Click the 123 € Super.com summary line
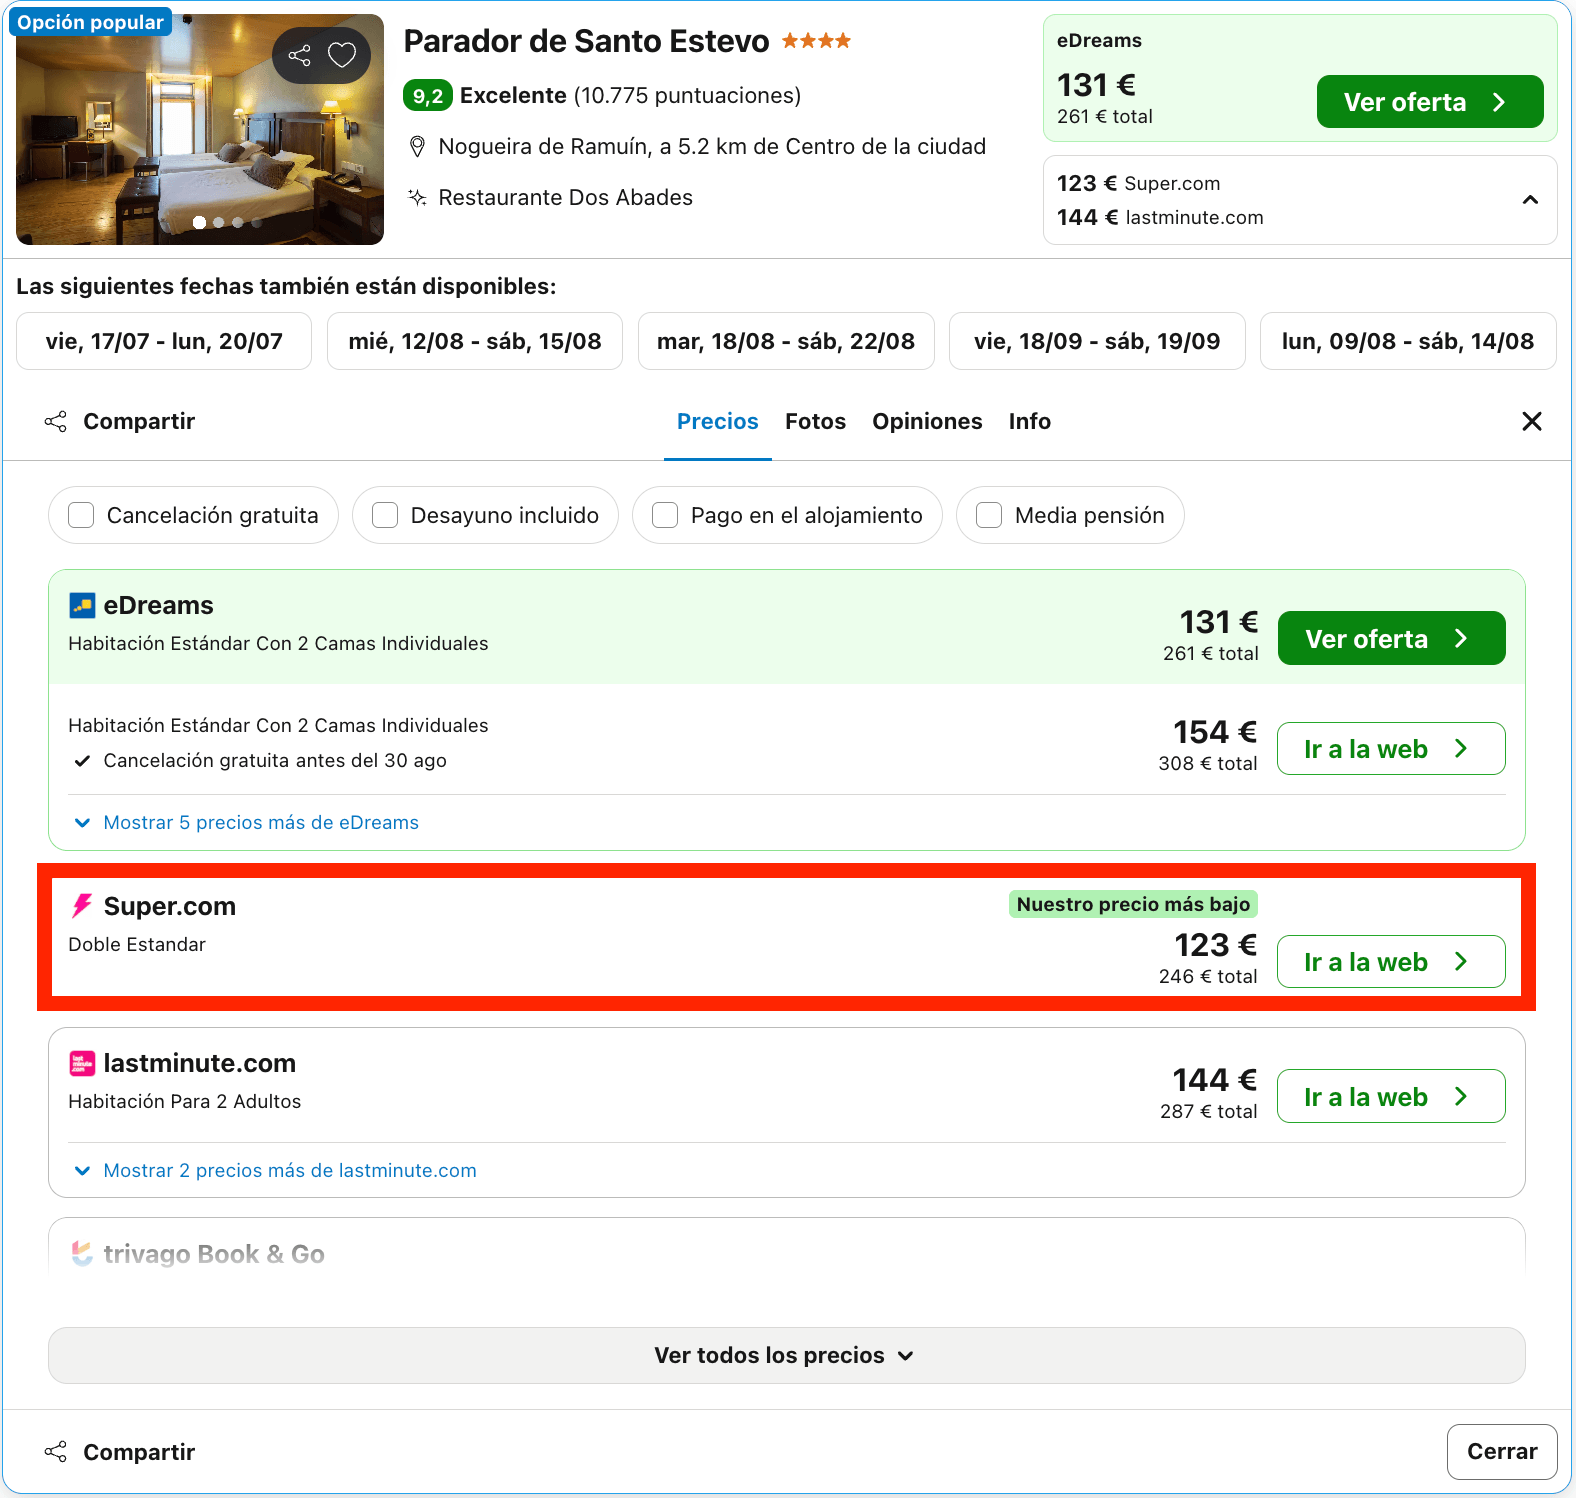 (x=1138, y=183)
